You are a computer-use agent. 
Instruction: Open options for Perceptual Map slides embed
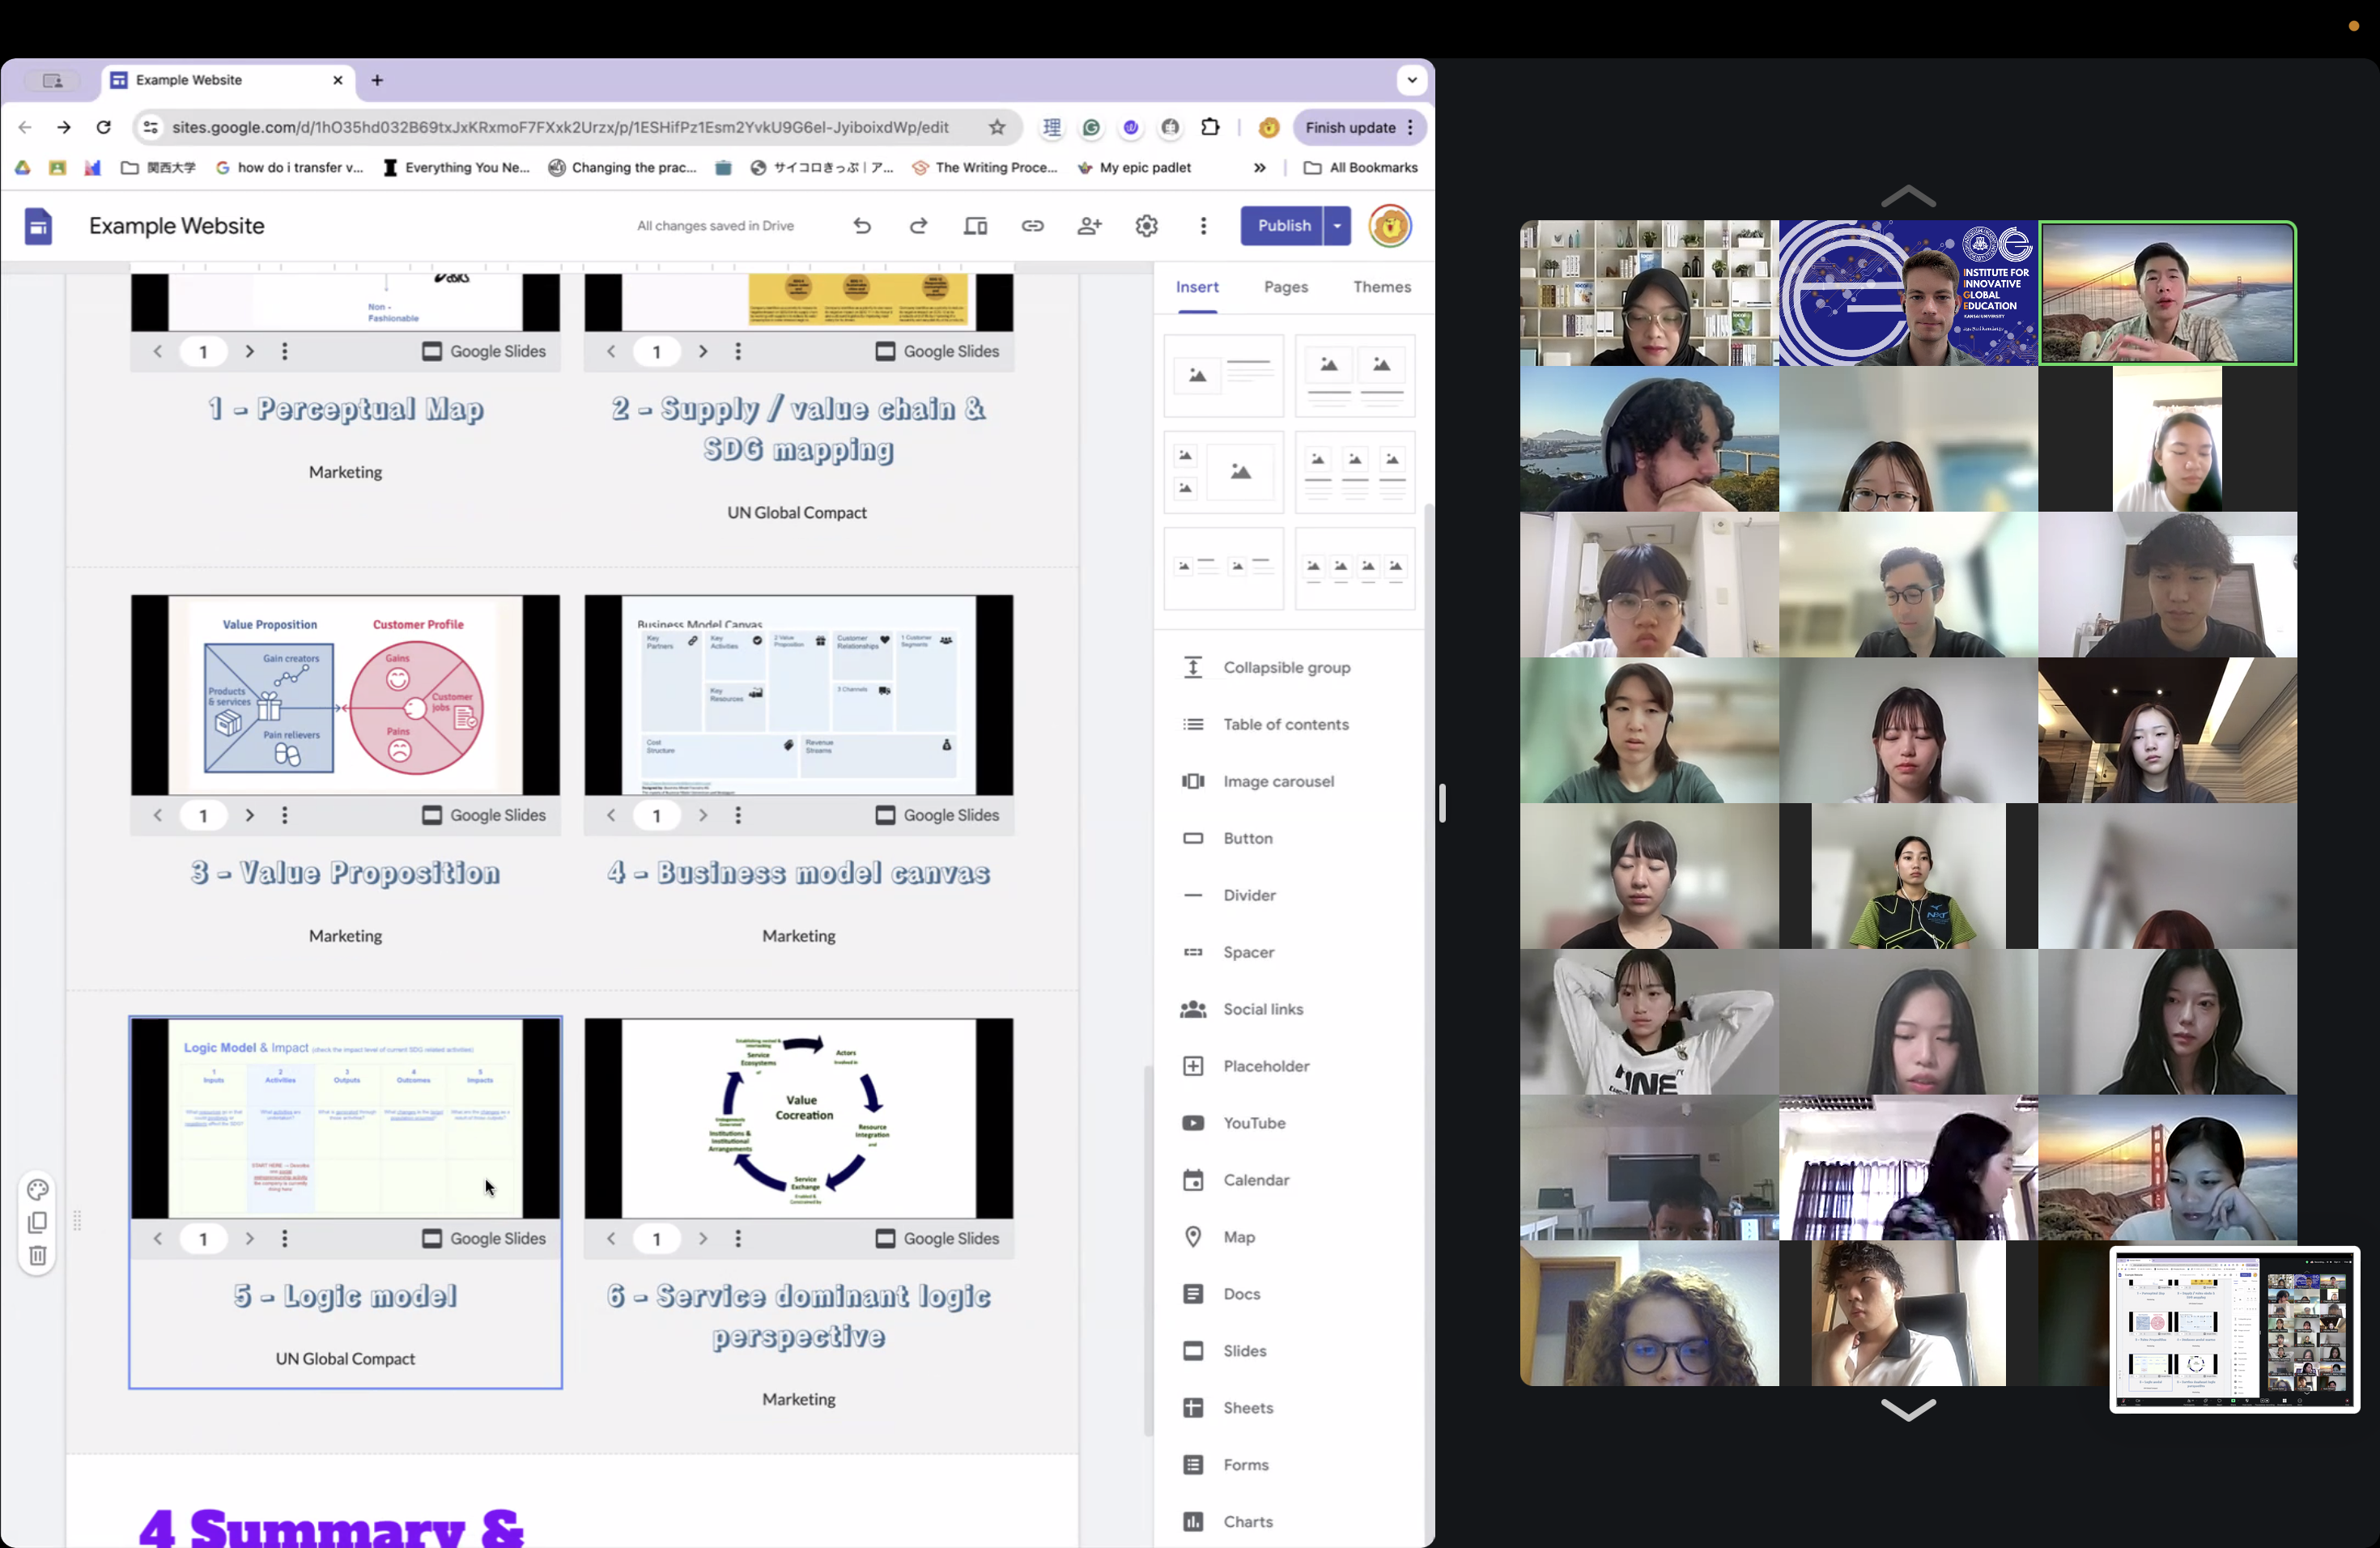285,351
